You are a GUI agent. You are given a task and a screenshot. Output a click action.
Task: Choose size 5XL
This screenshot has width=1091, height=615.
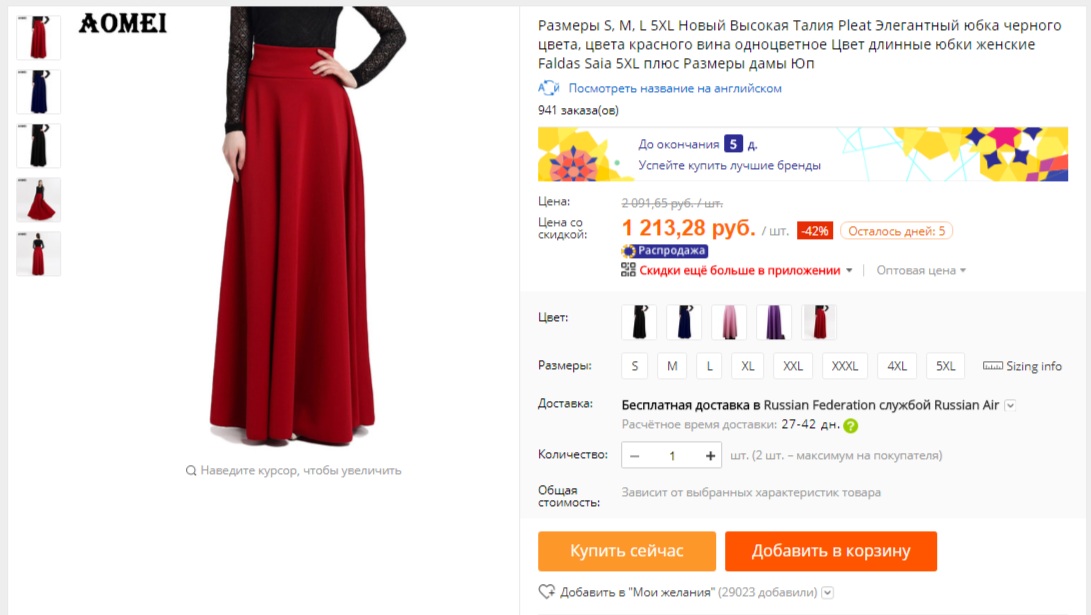[x=945, y=366]
